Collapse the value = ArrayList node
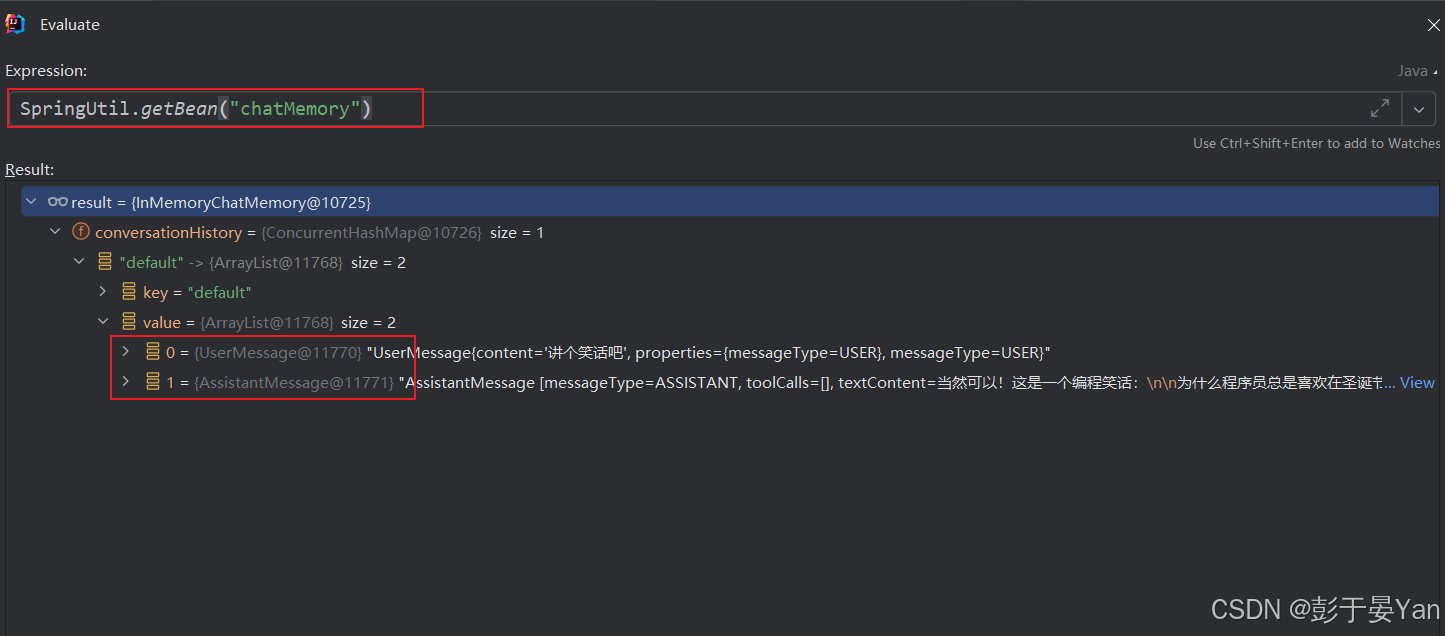 [103, 322]
